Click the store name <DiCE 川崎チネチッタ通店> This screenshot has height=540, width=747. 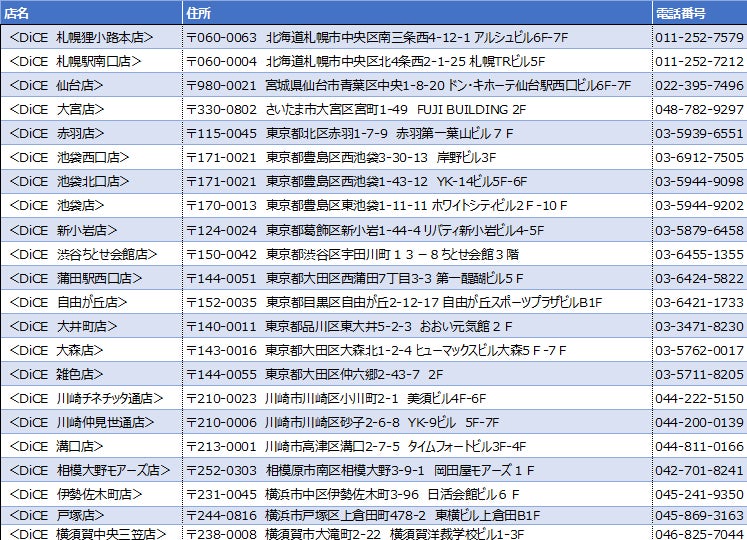coord(86,398)
